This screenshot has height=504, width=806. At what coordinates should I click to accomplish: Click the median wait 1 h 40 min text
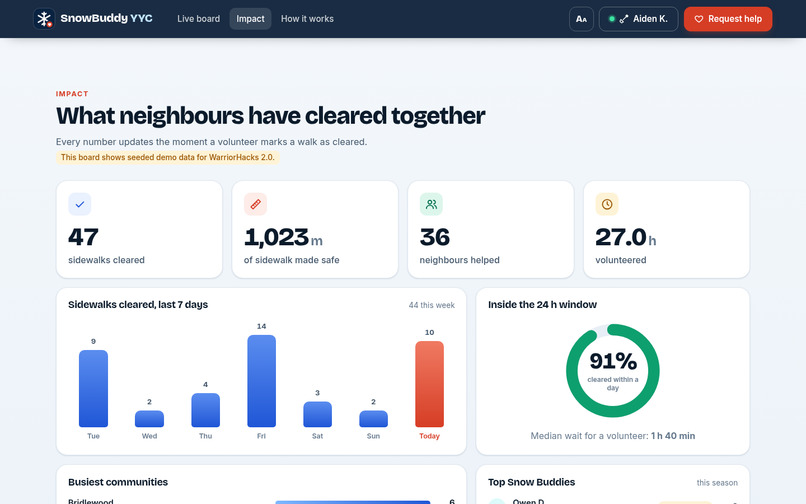click(613, 436)
